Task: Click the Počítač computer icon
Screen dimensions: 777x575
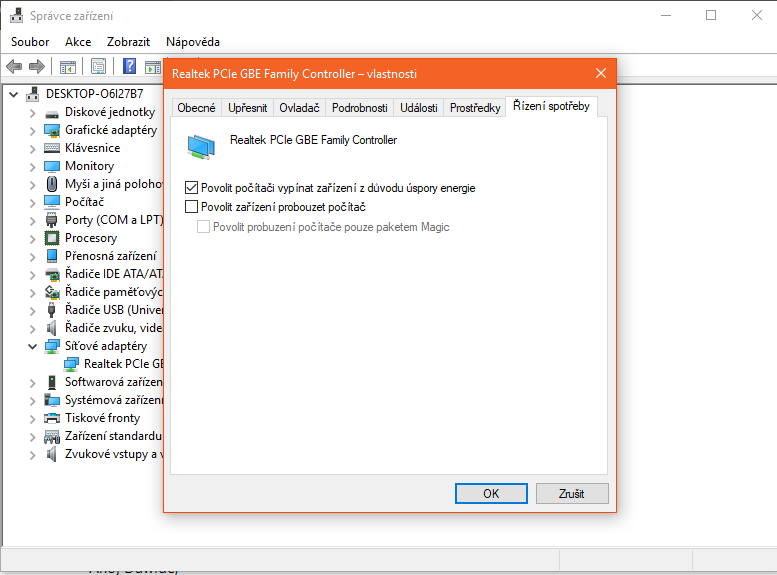Action: click(x=52, y=202)
